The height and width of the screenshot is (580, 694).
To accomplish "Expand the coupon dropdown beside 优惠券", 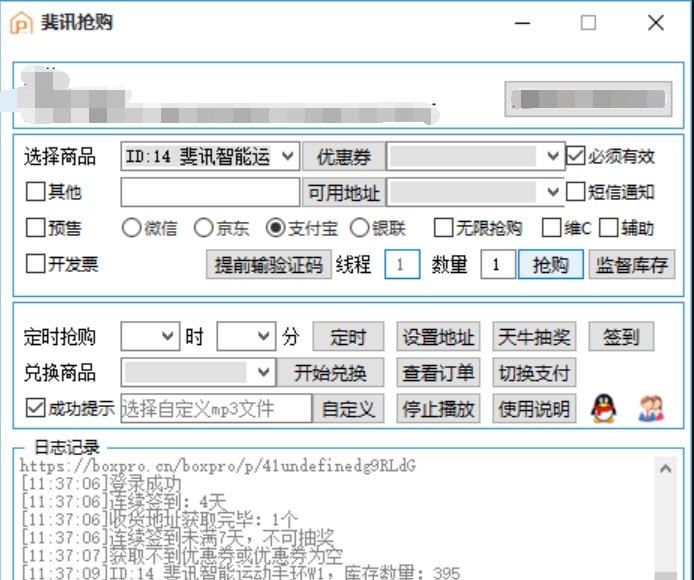I will [475, 156].
